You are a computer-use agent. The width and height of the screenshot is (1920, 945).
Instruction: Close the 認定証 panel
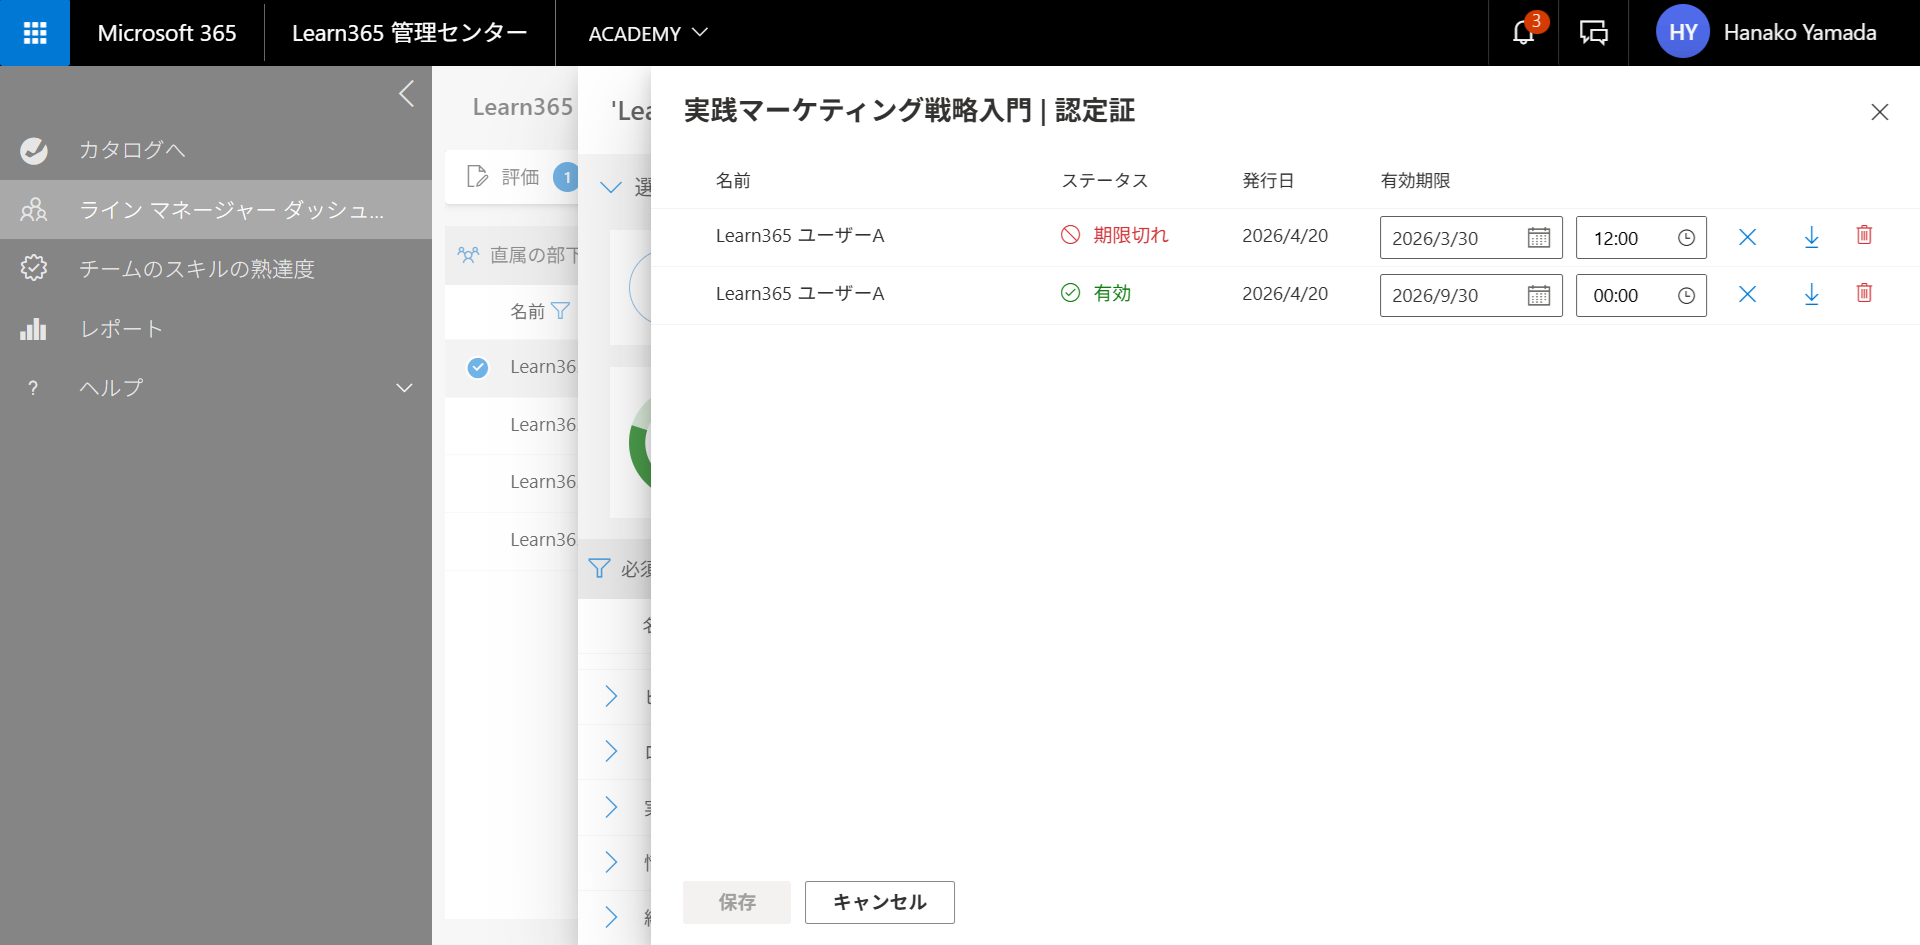coord(1880,112)
